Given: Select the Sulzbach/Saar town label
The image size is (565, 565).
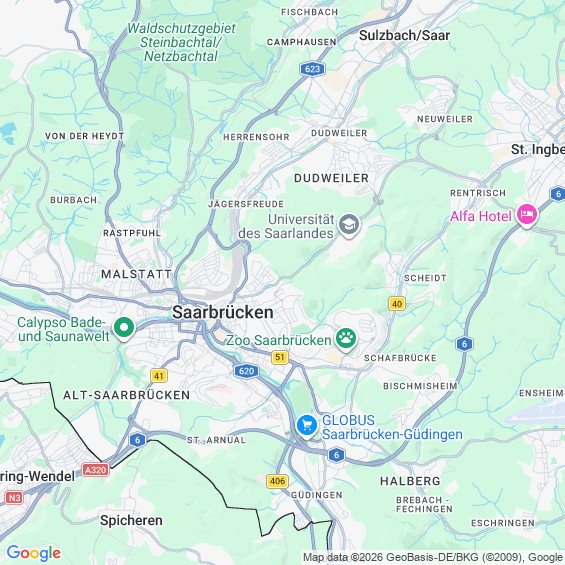Looking at the screenshot, I should (404, 35).
